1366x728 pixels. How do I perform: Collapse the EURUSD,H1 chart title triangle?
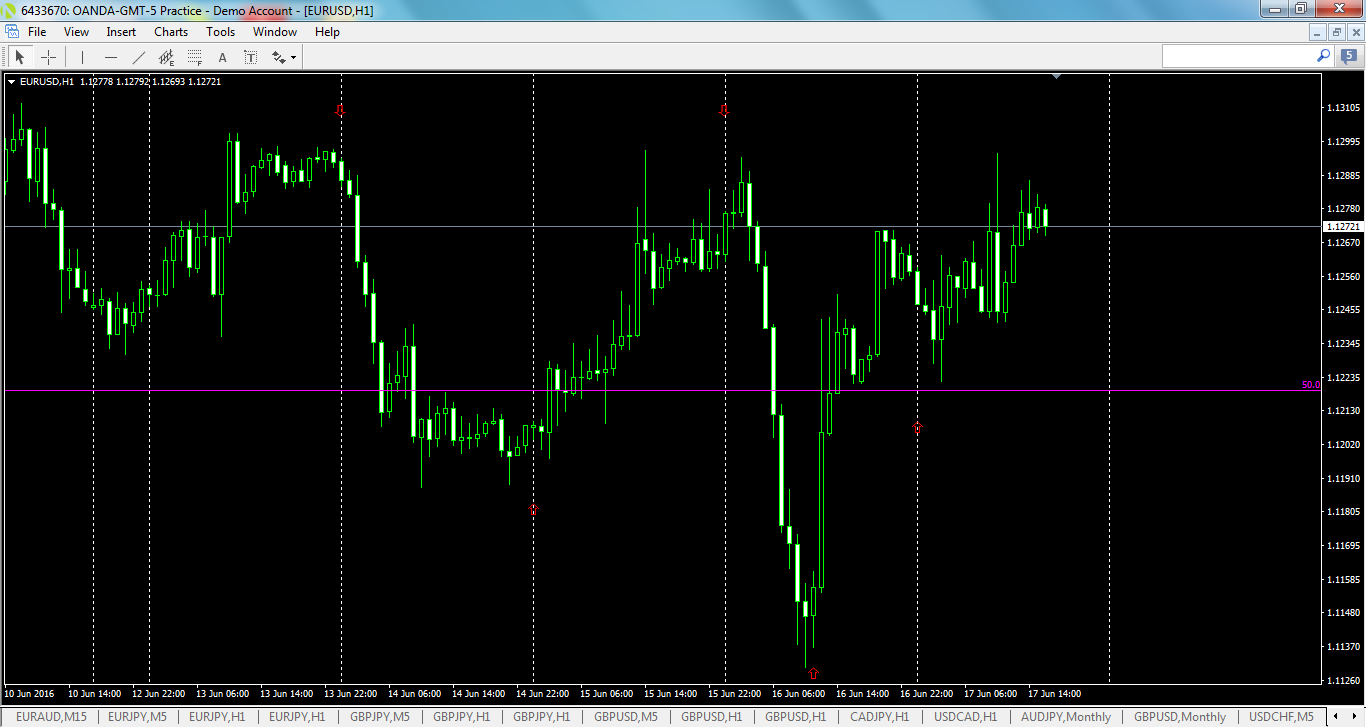coord(12,82)
